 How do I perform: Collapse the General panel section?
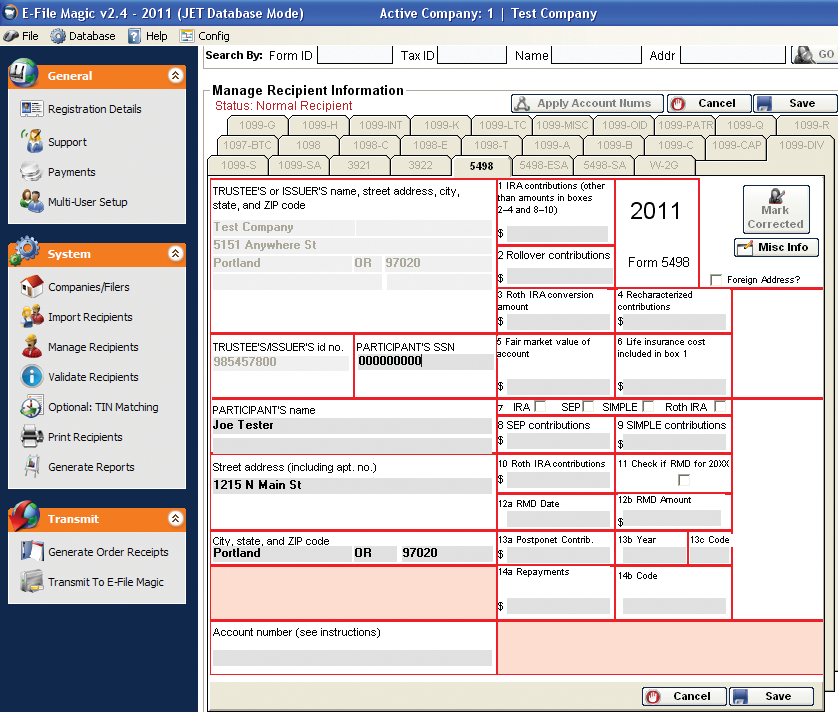point(175,75)
